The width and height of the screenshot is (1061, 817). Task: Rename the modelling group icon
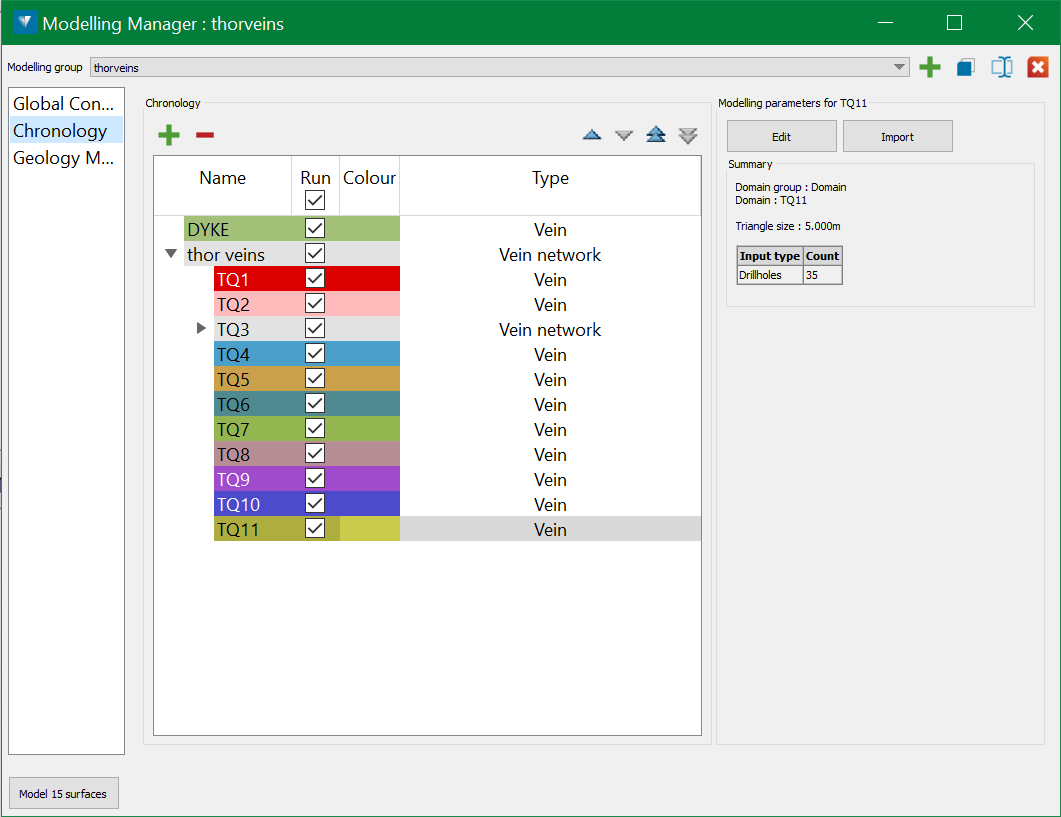coord(1002,68)
